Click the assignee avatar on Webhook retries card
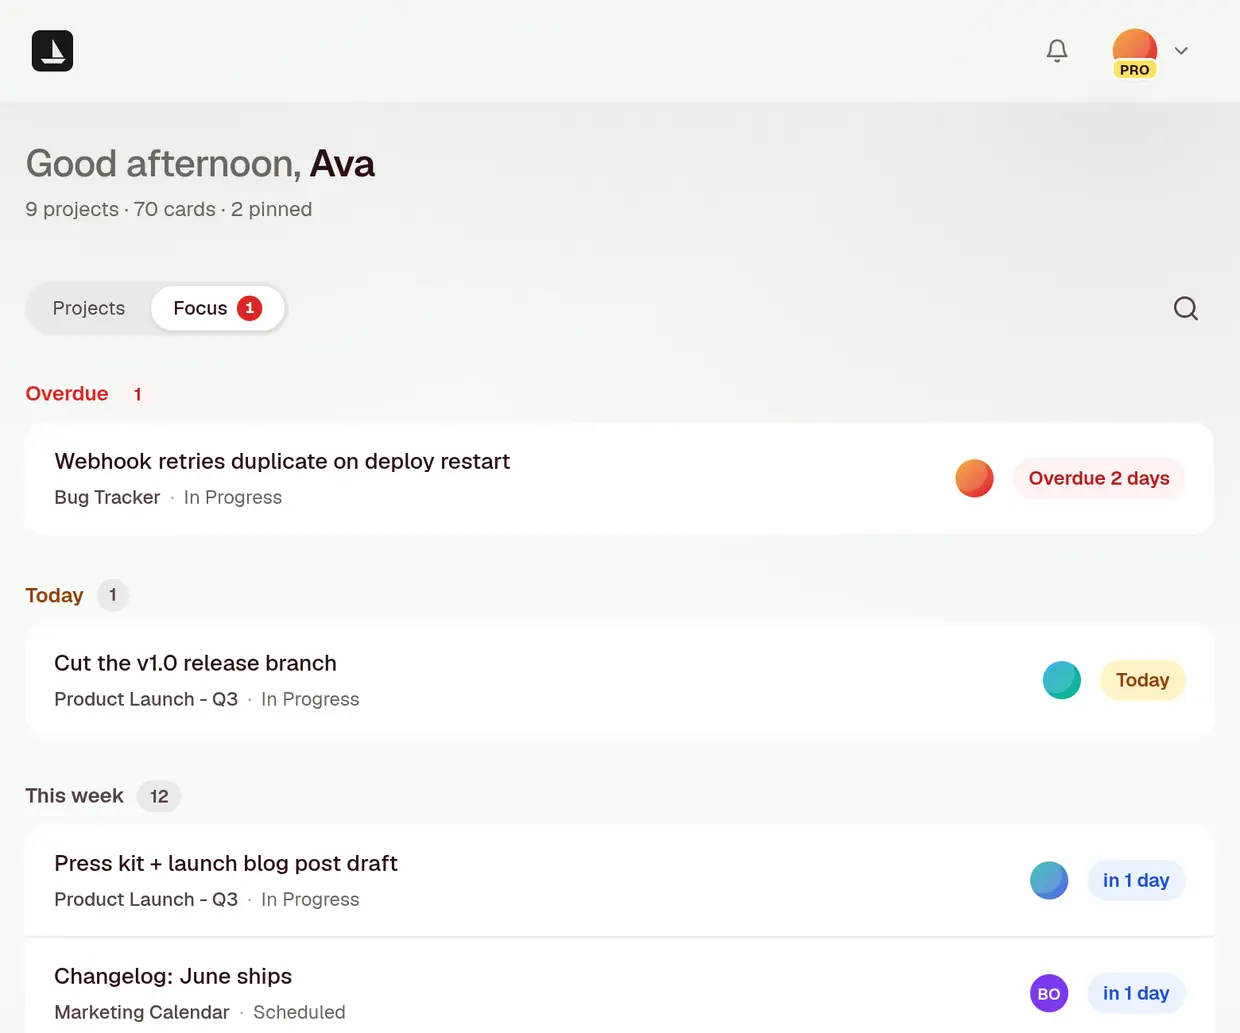 (974, 478)
